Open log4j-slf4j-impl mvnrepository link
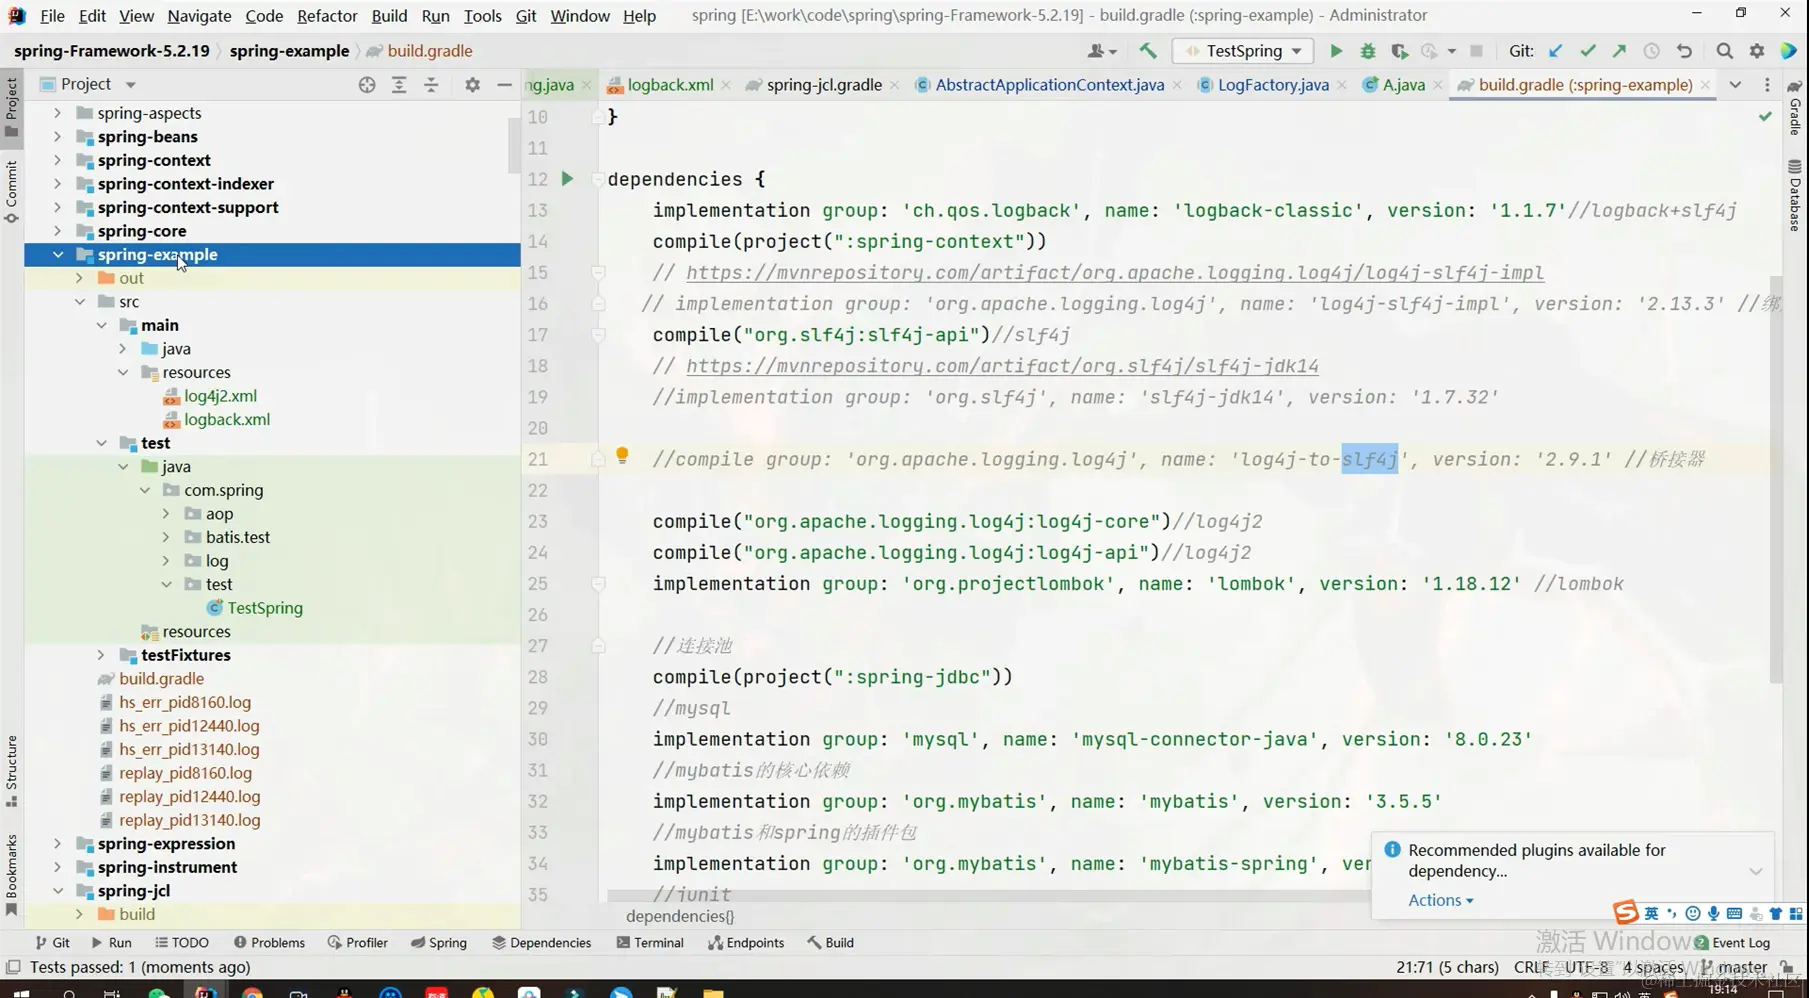The width and height of the screenshot is (1809, 998). [x=1115, y=273]
